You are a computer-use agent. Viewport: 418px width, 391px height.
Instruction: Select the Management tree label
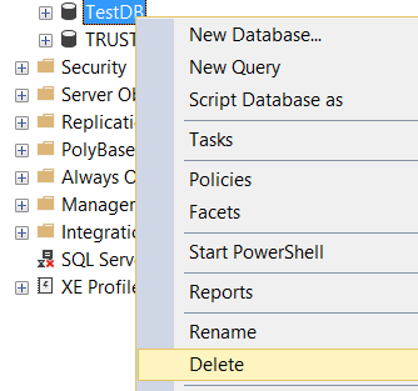(99, 205)
